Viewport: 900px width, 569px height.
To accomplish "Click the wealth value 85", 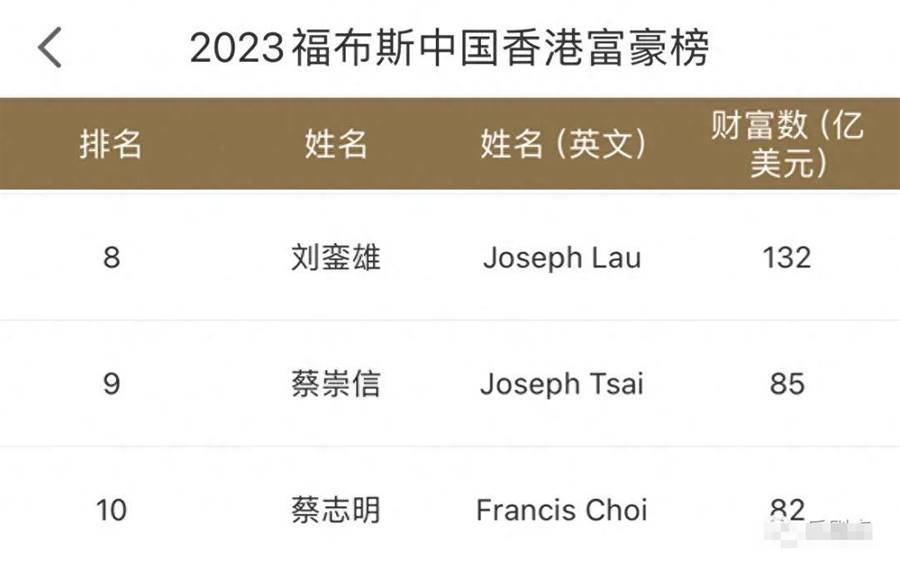I will (x=787, y=384).
